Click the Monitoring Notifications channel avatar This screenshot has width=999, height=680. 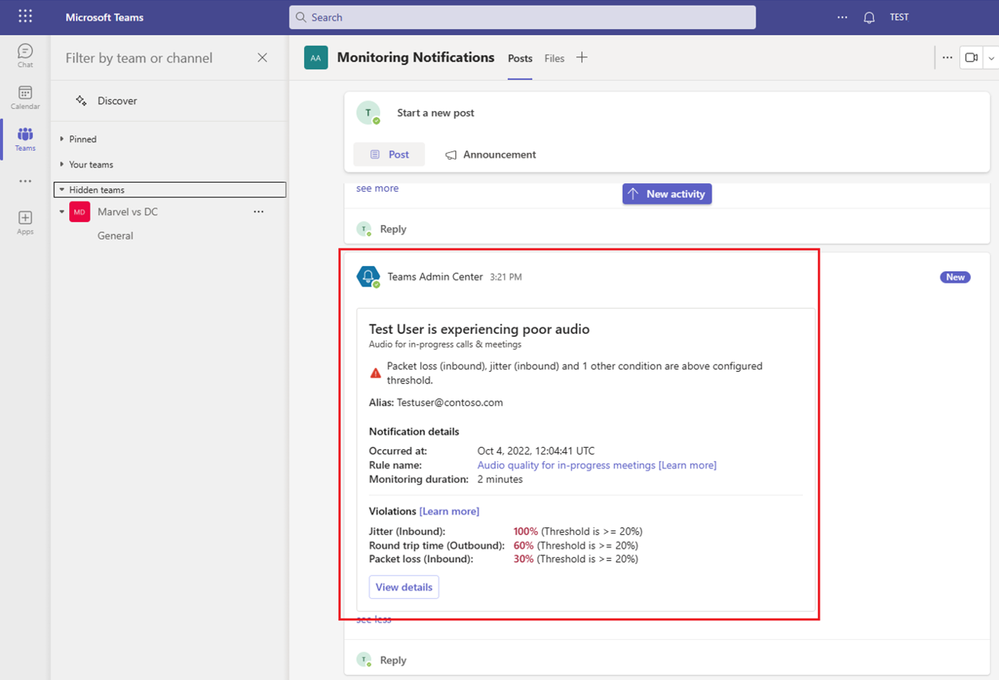click(x=315, y=57)
